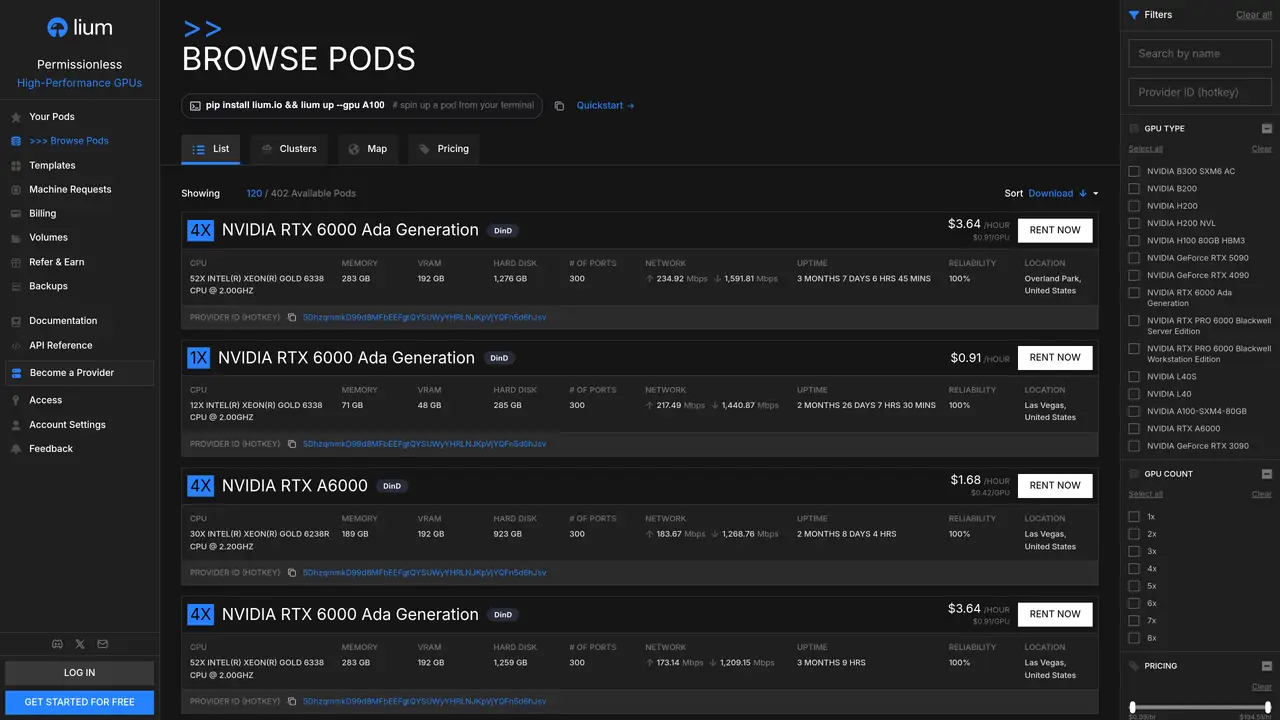Image resolution: width=1280 pixels, height=720 pixels.
Task: Open Billing from sidebar icon
Action: [x=16, y=214]
